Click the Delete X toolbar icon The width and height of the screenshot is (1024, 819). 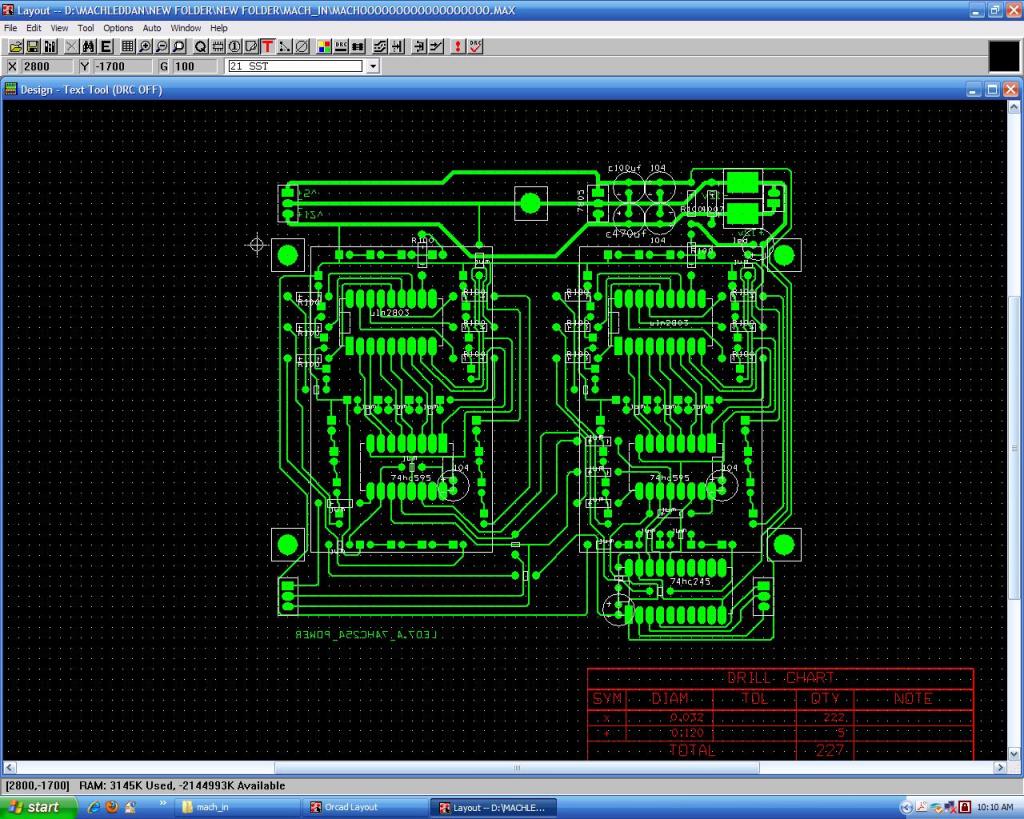(x=71, y=46)
